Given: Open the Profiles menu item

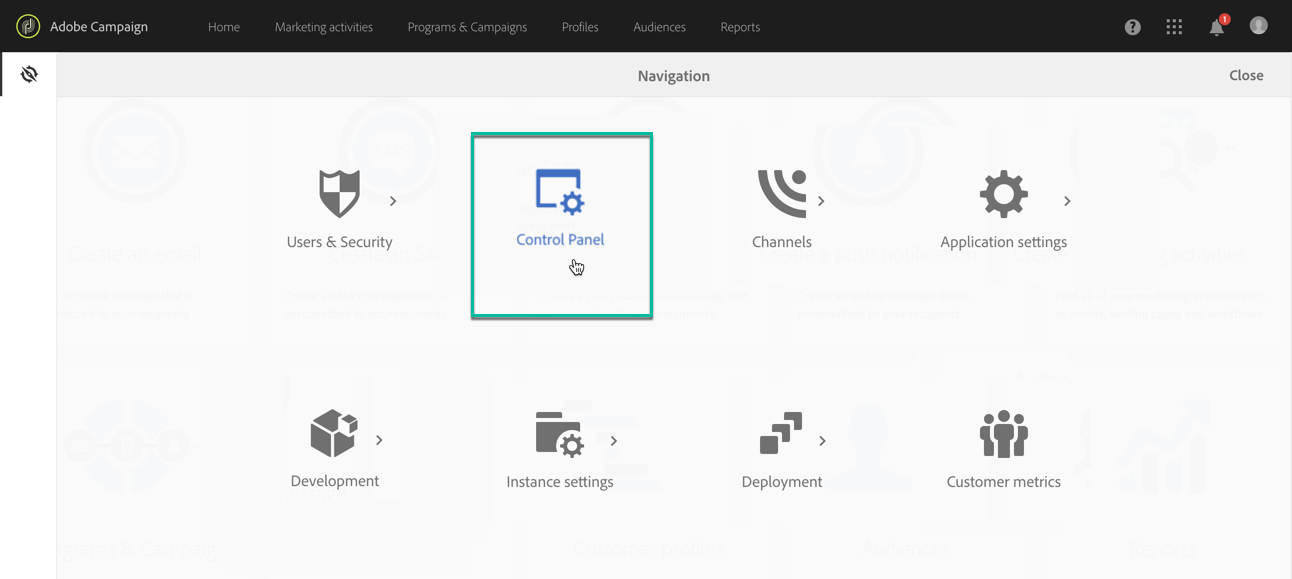Looking at the screenshot, I should pos(580,27).
